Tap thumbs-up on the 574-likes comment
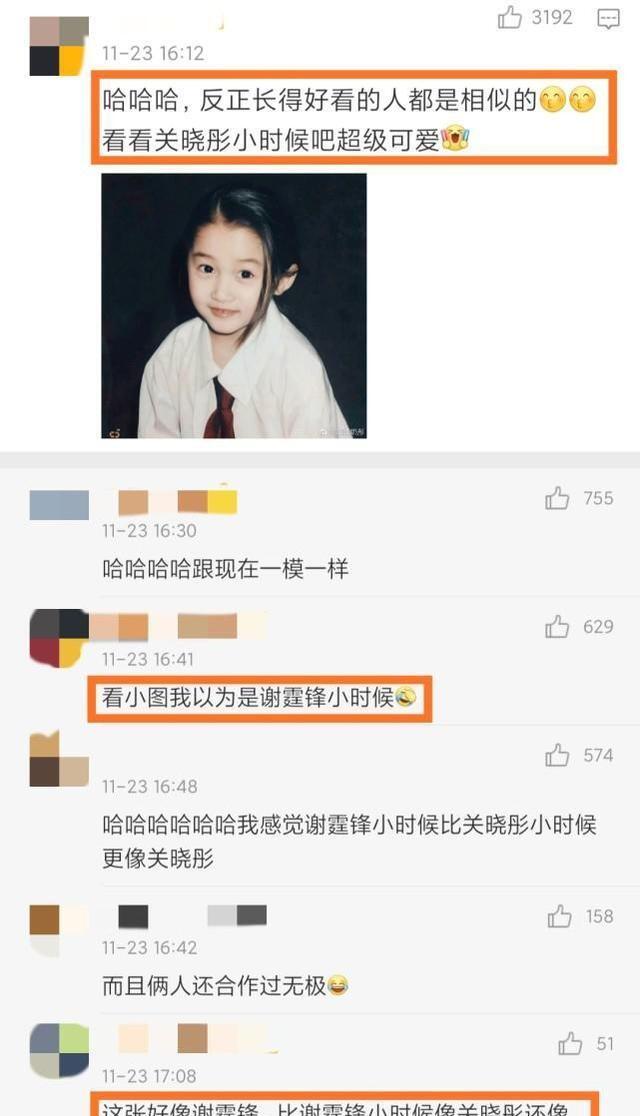This screenshot has height=1116, width=640. (557, 755)
